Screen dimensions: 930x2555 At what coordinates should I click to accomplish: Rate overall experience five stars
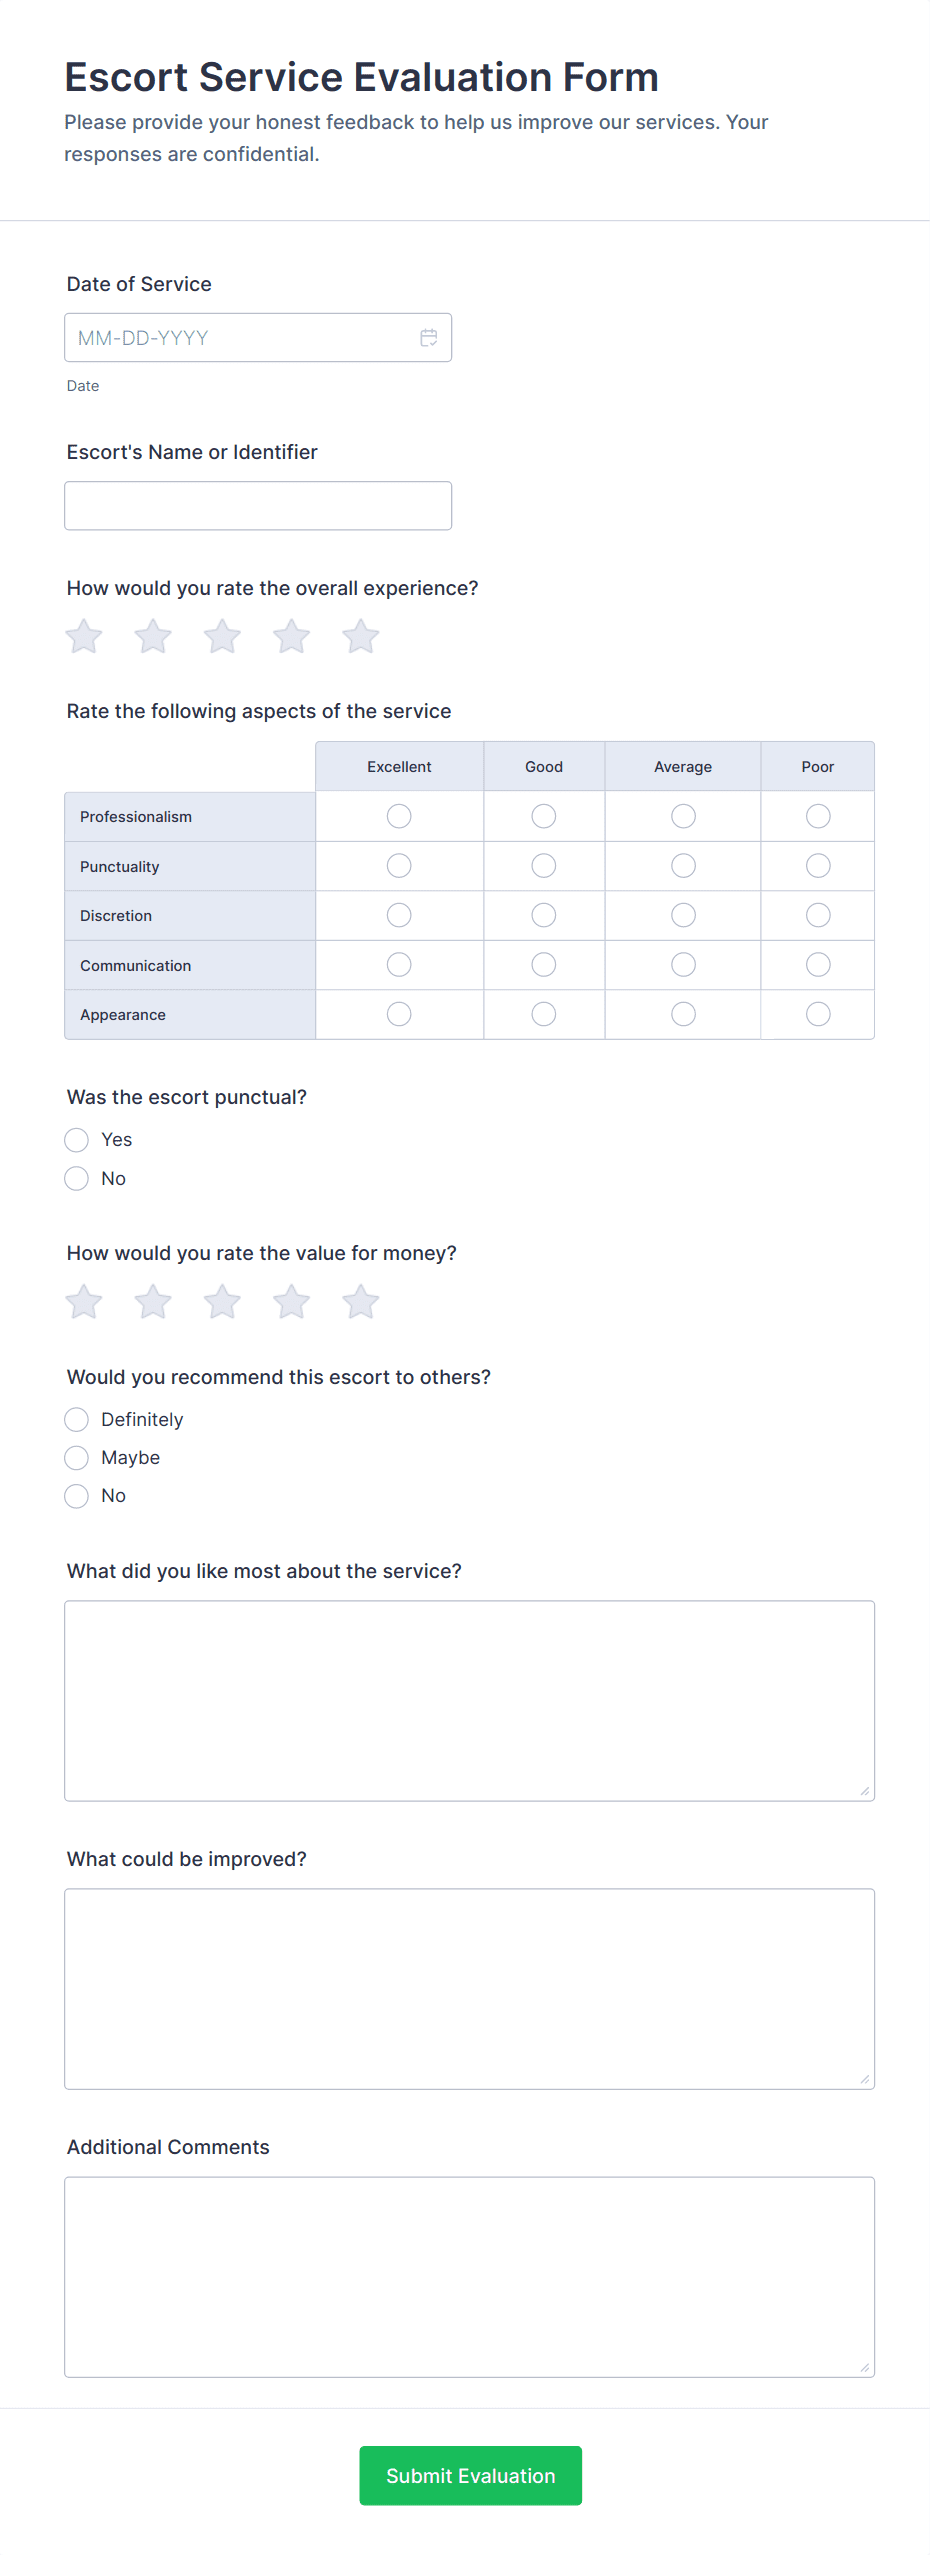pos(361,636)
